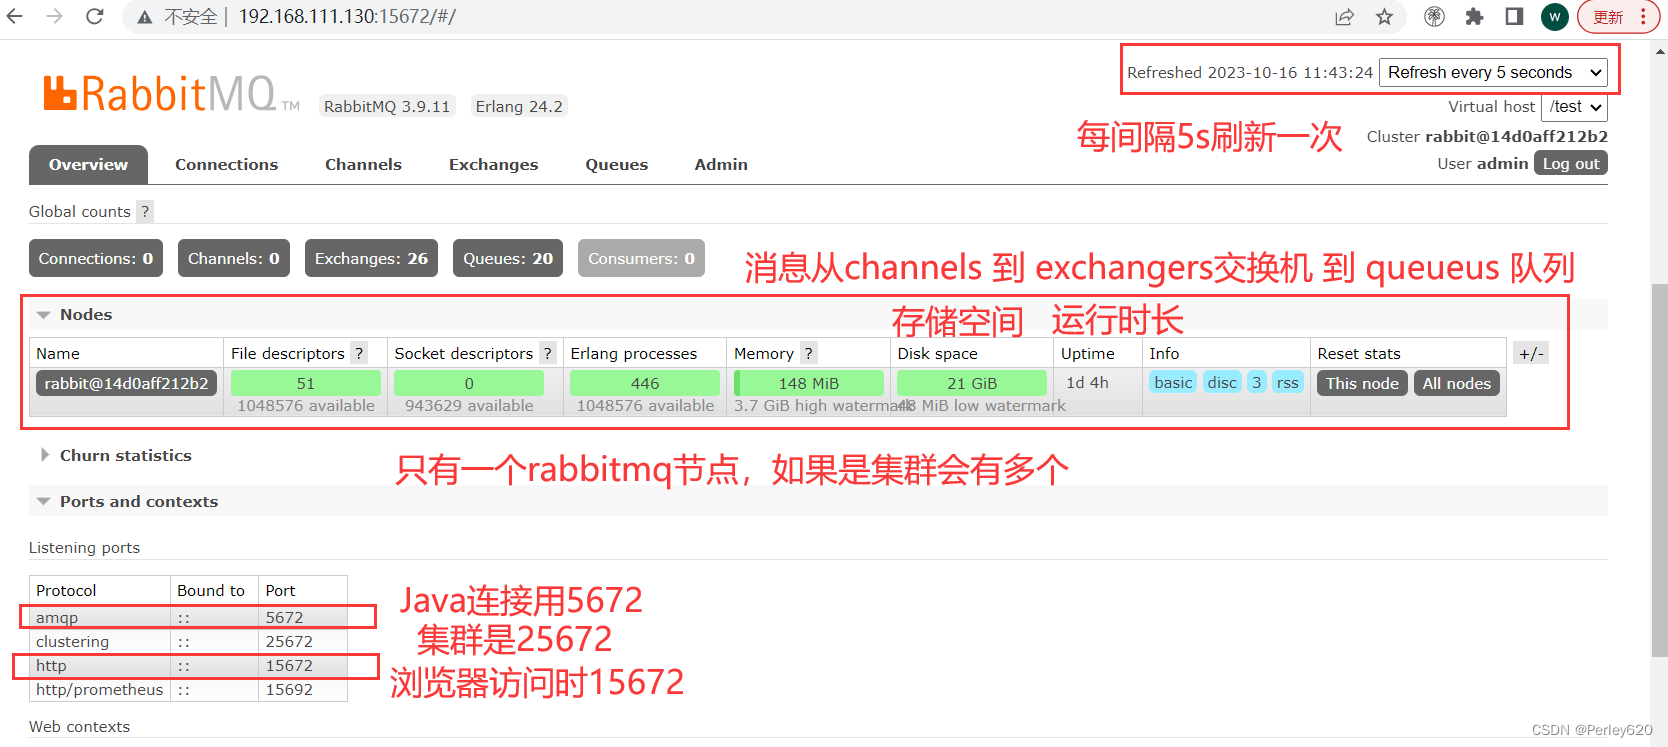This screenshot has width=1668, height=747.
Task: Open the Queues tab
Action: click(616, 165)
